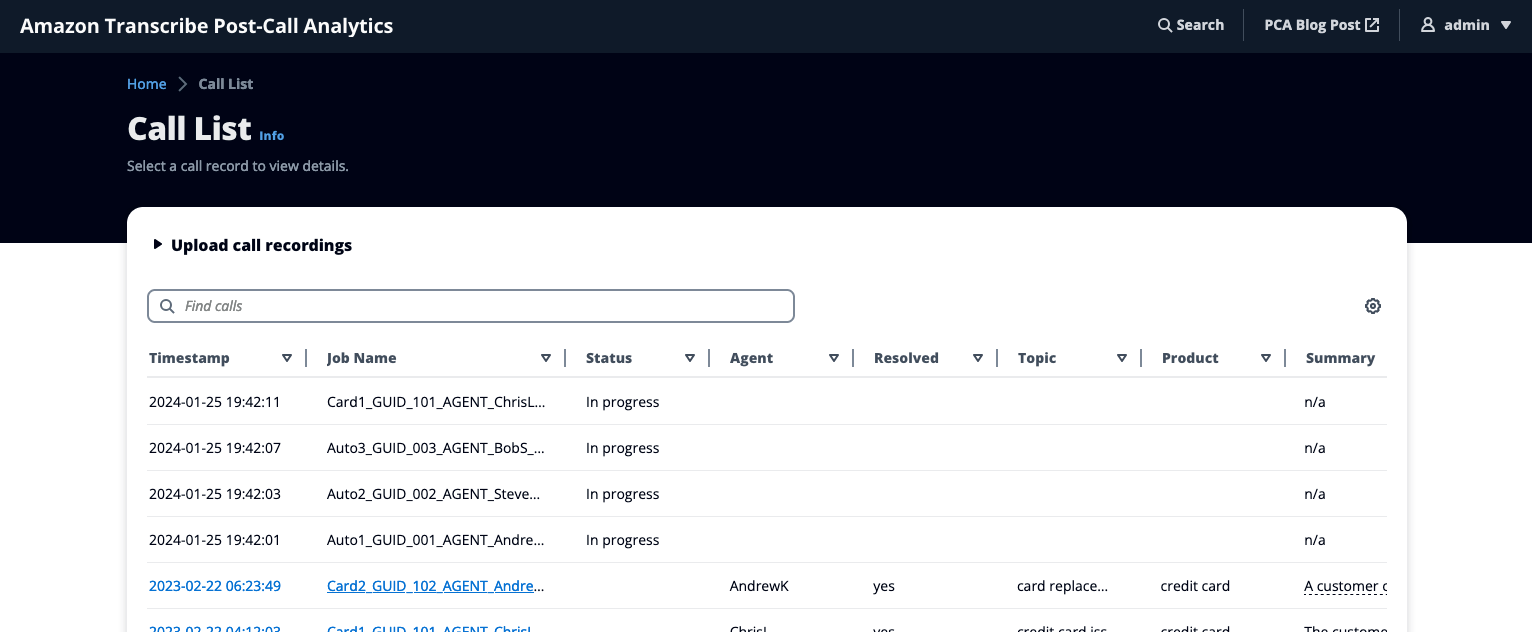Click the Call List breadcrumb text
The height and width of the screenshot is (632, 1532).
pos(226,84)
